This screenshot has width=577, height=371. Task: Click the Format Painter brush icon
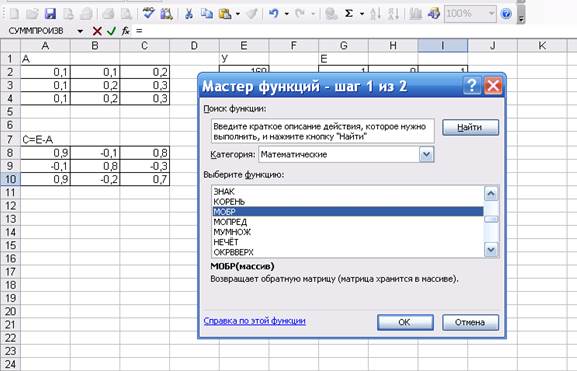click(252, 14)
